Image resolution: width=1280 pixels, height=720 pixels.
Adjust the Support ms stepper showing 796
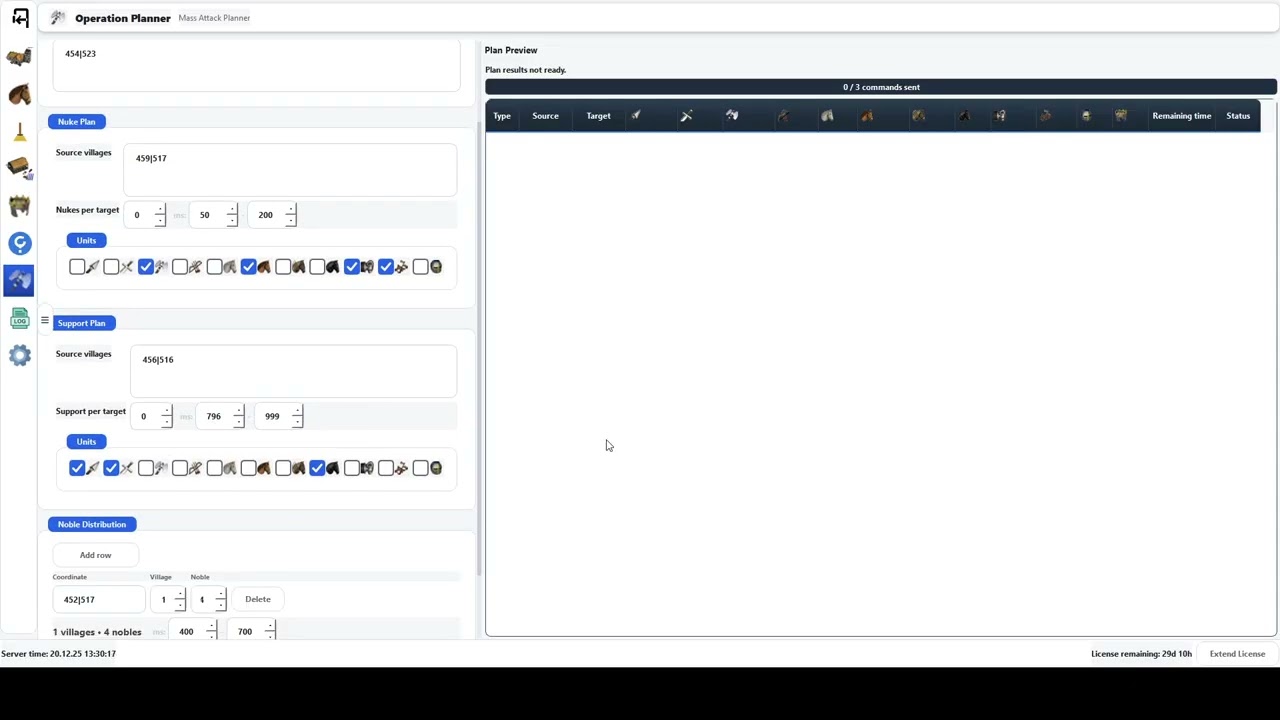221,416
